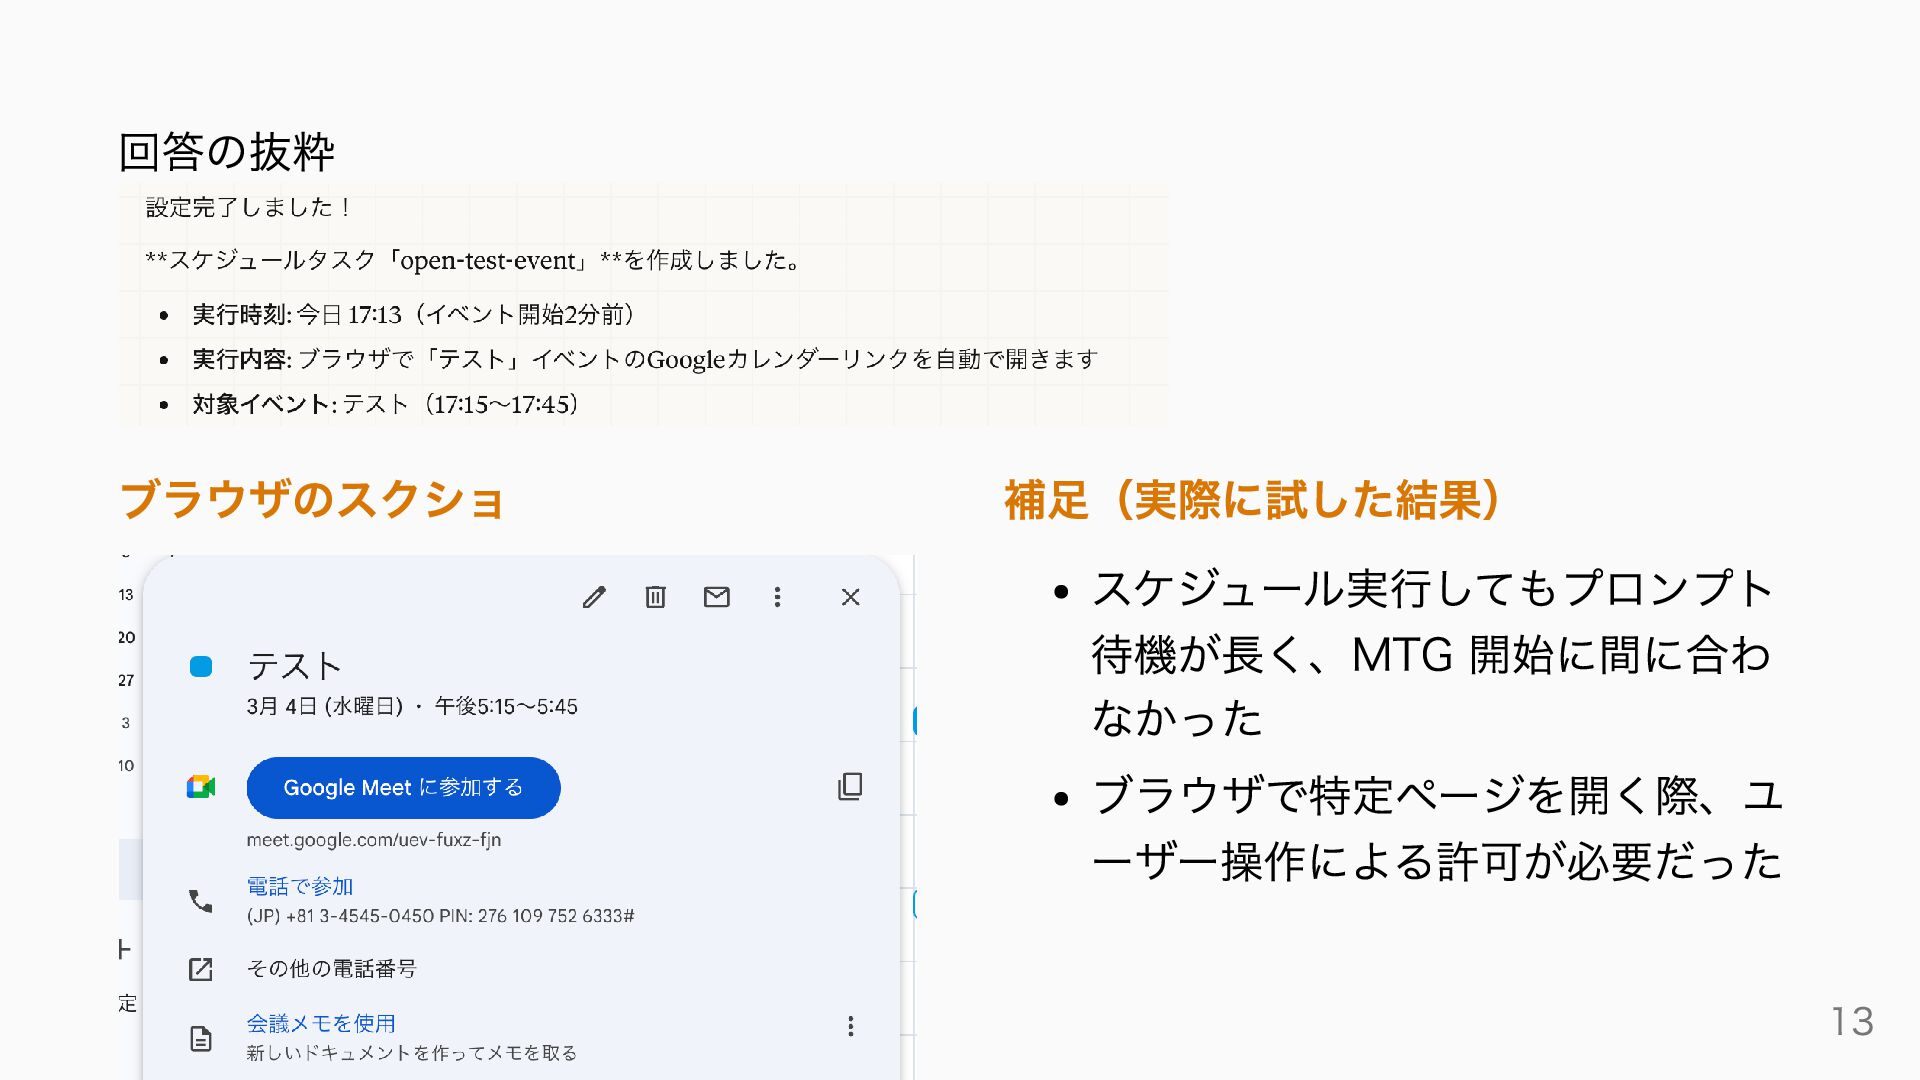
Task: Click the blue event color swatch
Action: point(201,667)
